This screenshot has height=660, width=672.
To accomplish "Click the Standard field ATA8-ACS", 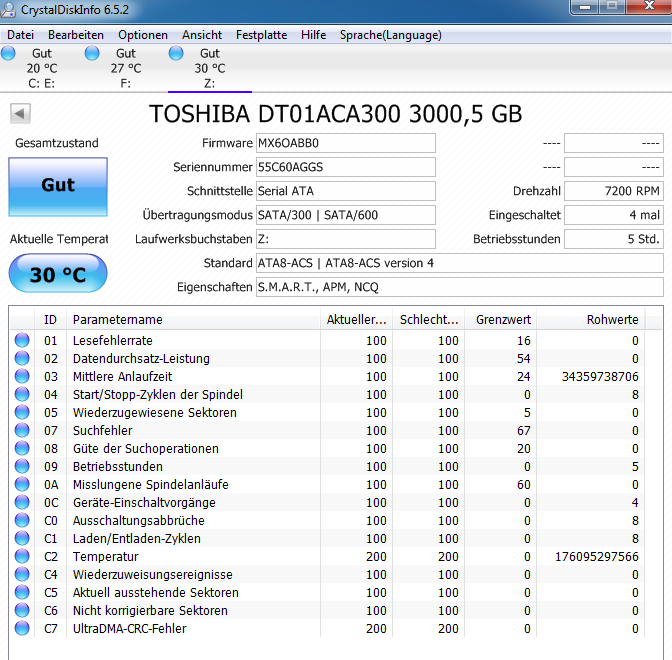I will [460, 263].
